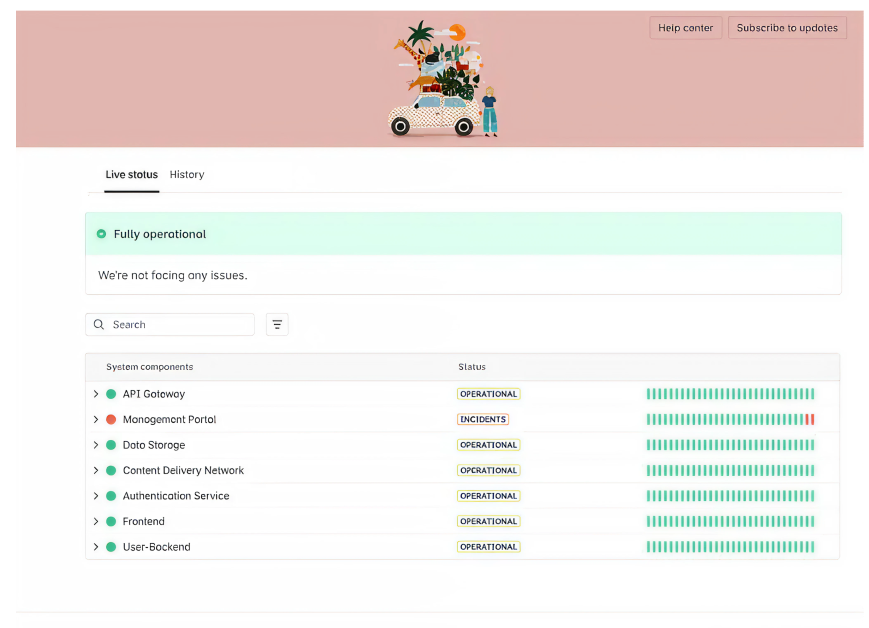Select the Live status tab
This screenshot has width=869, height=628.
tap(131, 174)
